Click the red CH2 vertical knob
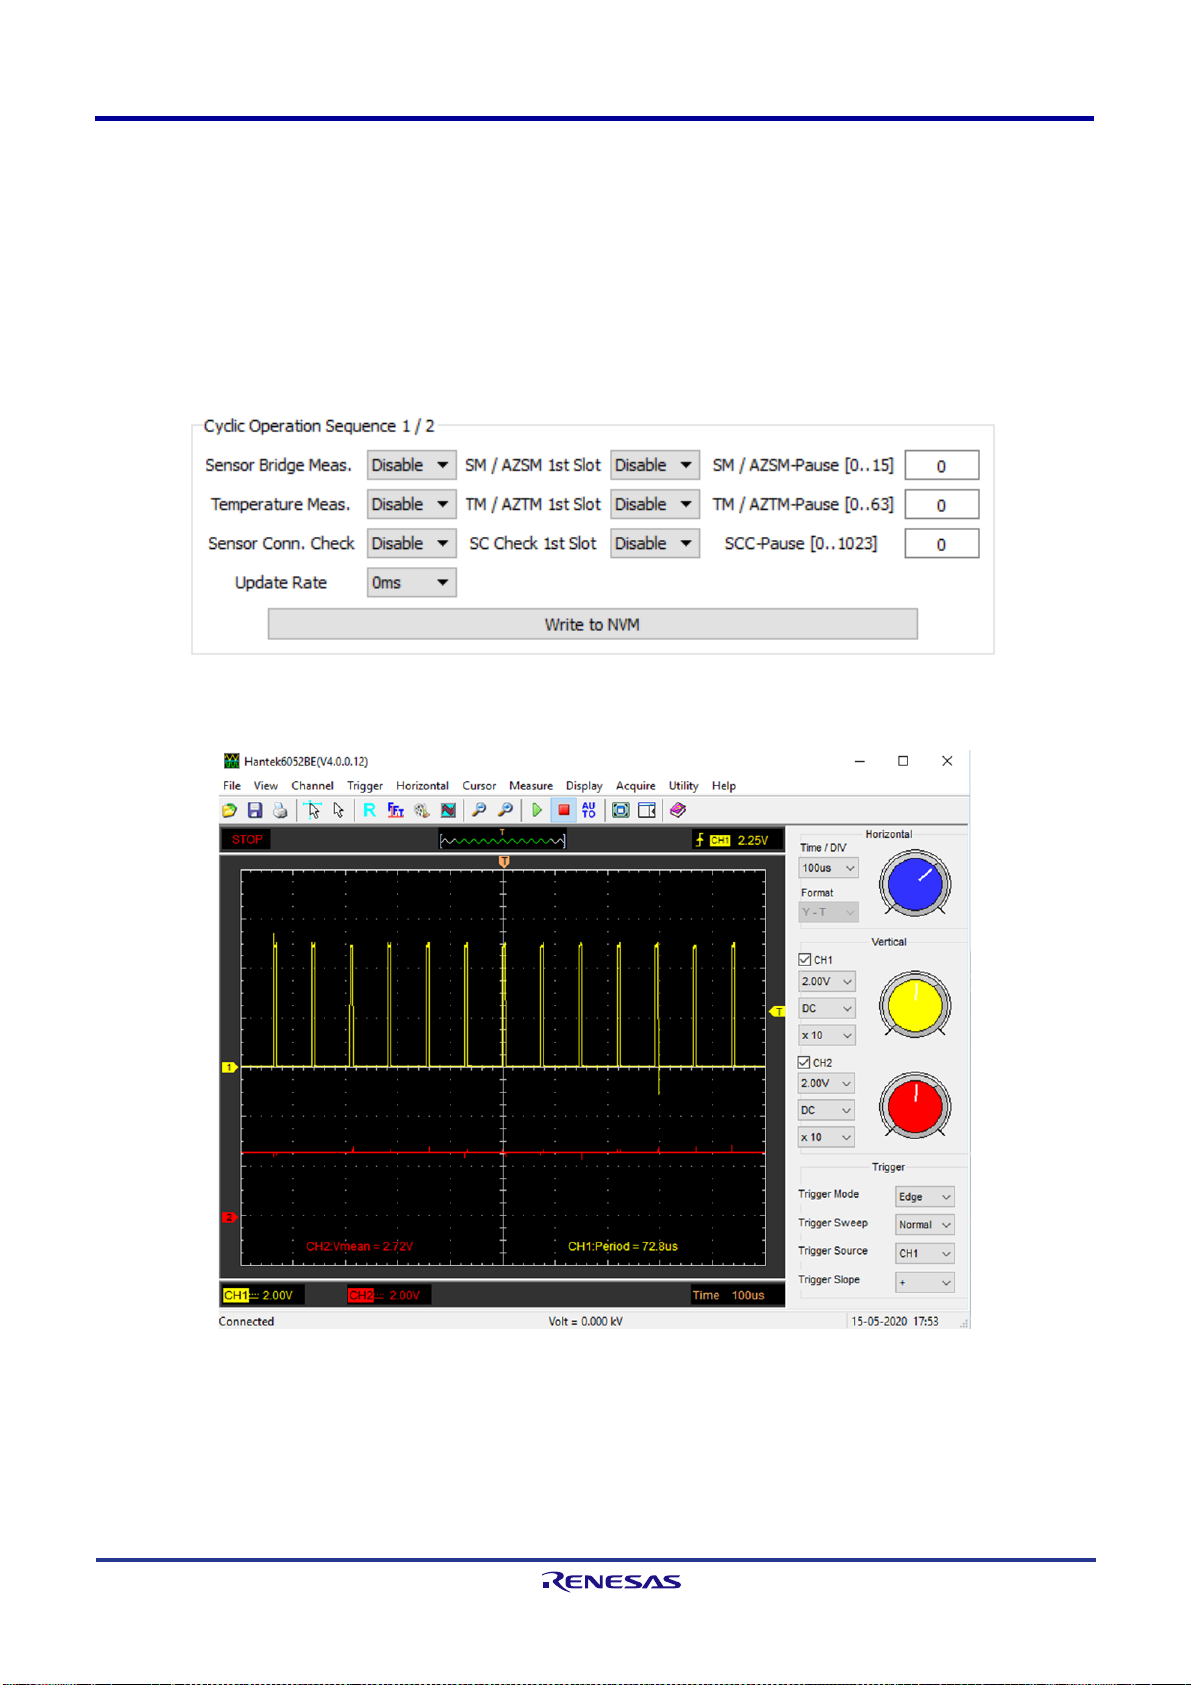Image resolution: width=1191 pixels, height=1685 pixels. [915, 1107]
